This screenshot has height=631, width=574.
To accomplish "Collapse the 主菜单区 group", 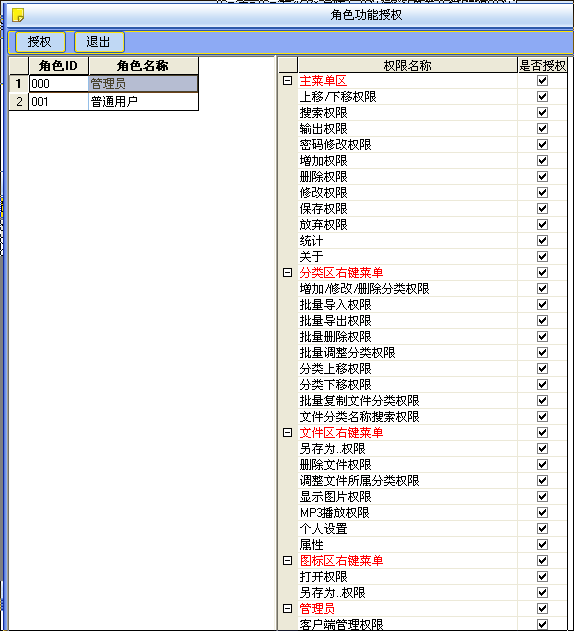I will tap(287, 81).
